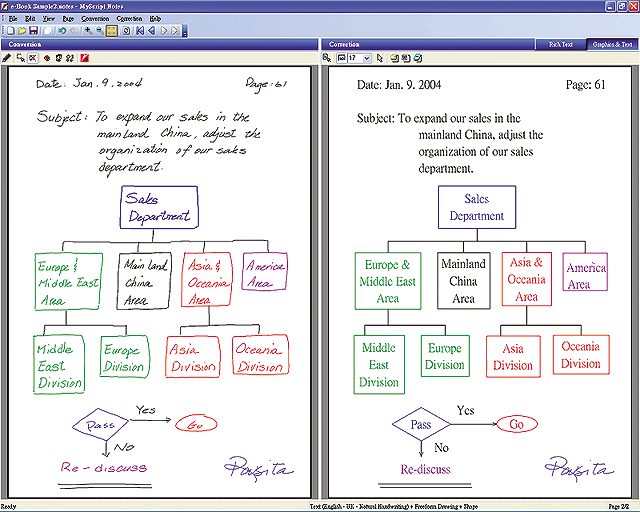The height and width of the screenshot is (512, 640).
Task: Click the New document icon
Action: (x=11, y=31)
